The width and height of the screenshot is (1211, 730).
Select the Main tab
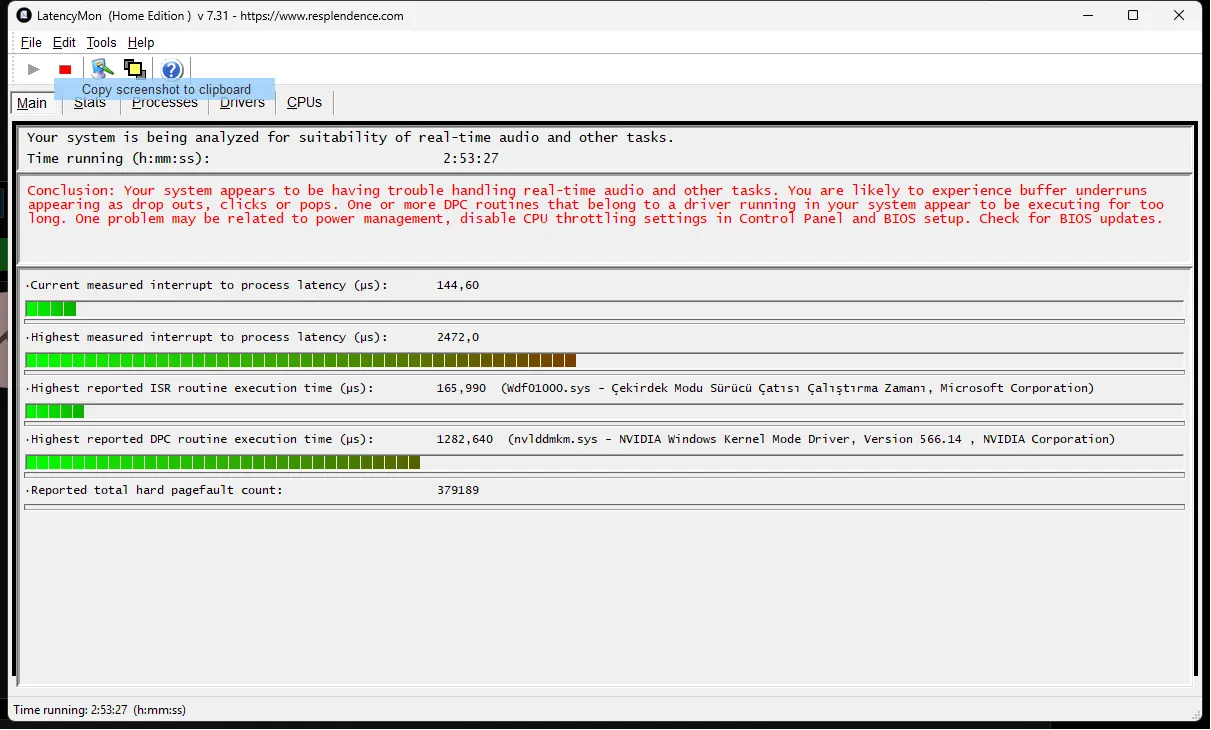click(x=32, y=103)
